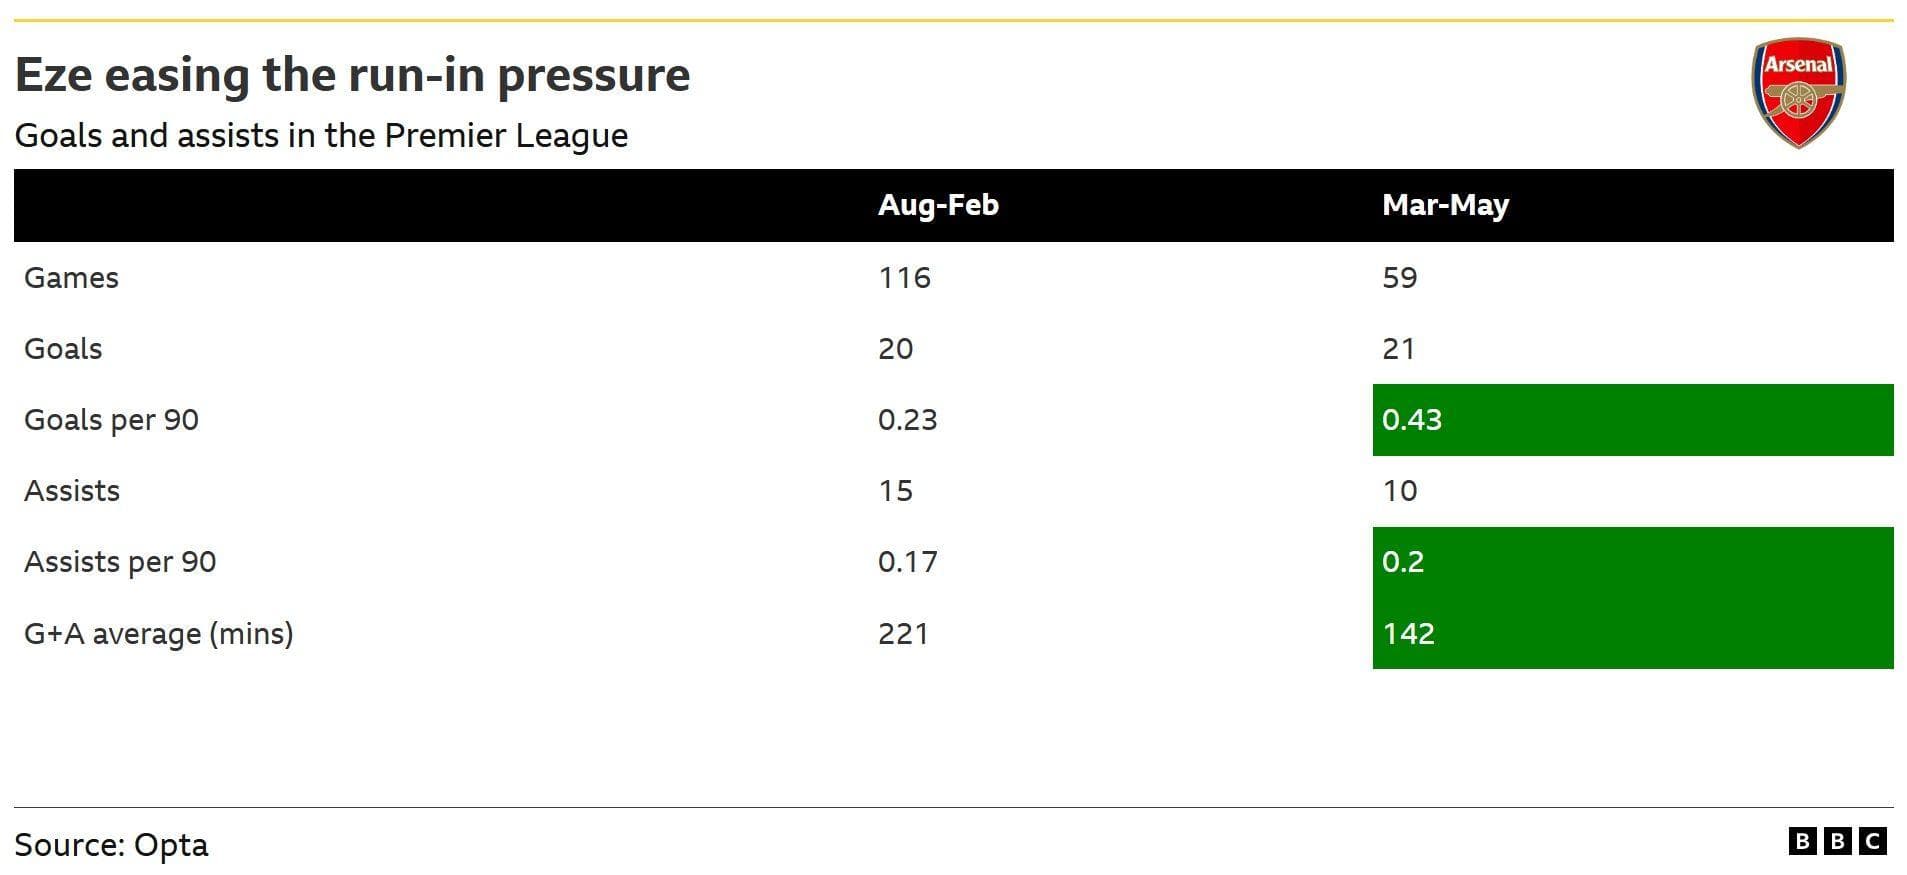Viewport: 1907px width, 875px height.
Task: Select the Goals per 90 row label
Action: pos(111,421)
